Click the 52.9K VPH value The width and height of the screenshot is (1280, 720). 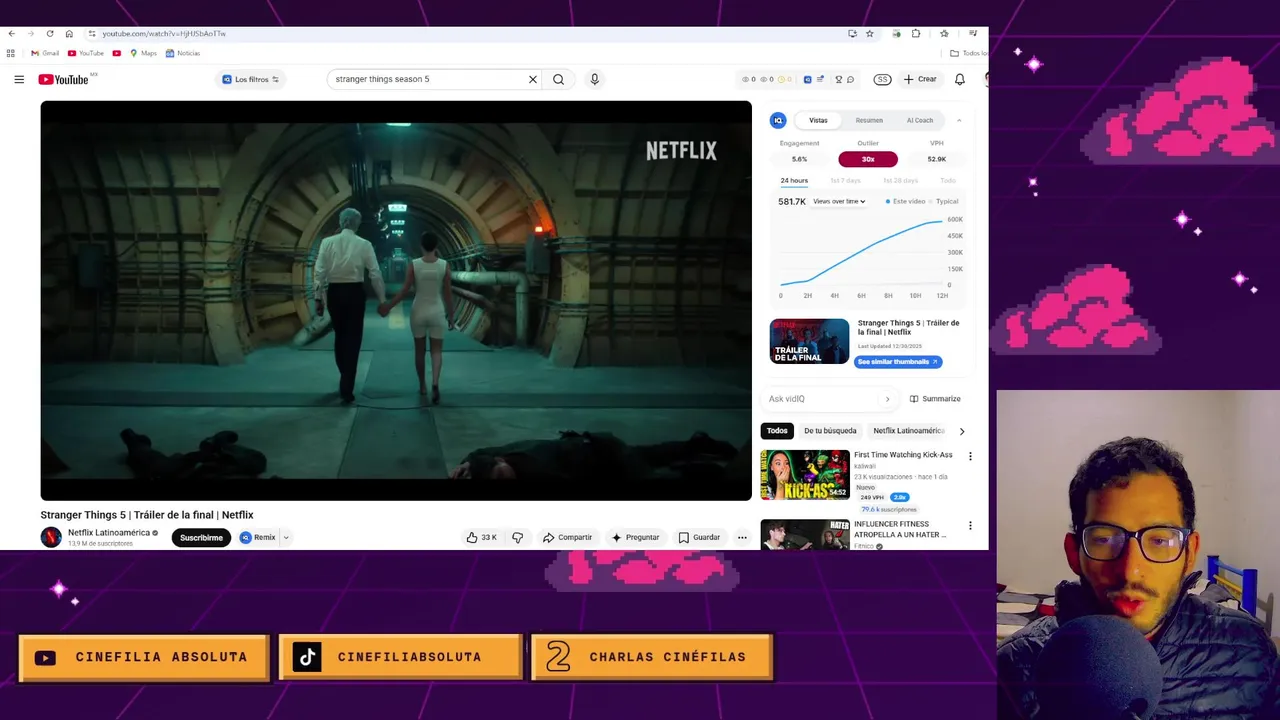tap(937, 159)
